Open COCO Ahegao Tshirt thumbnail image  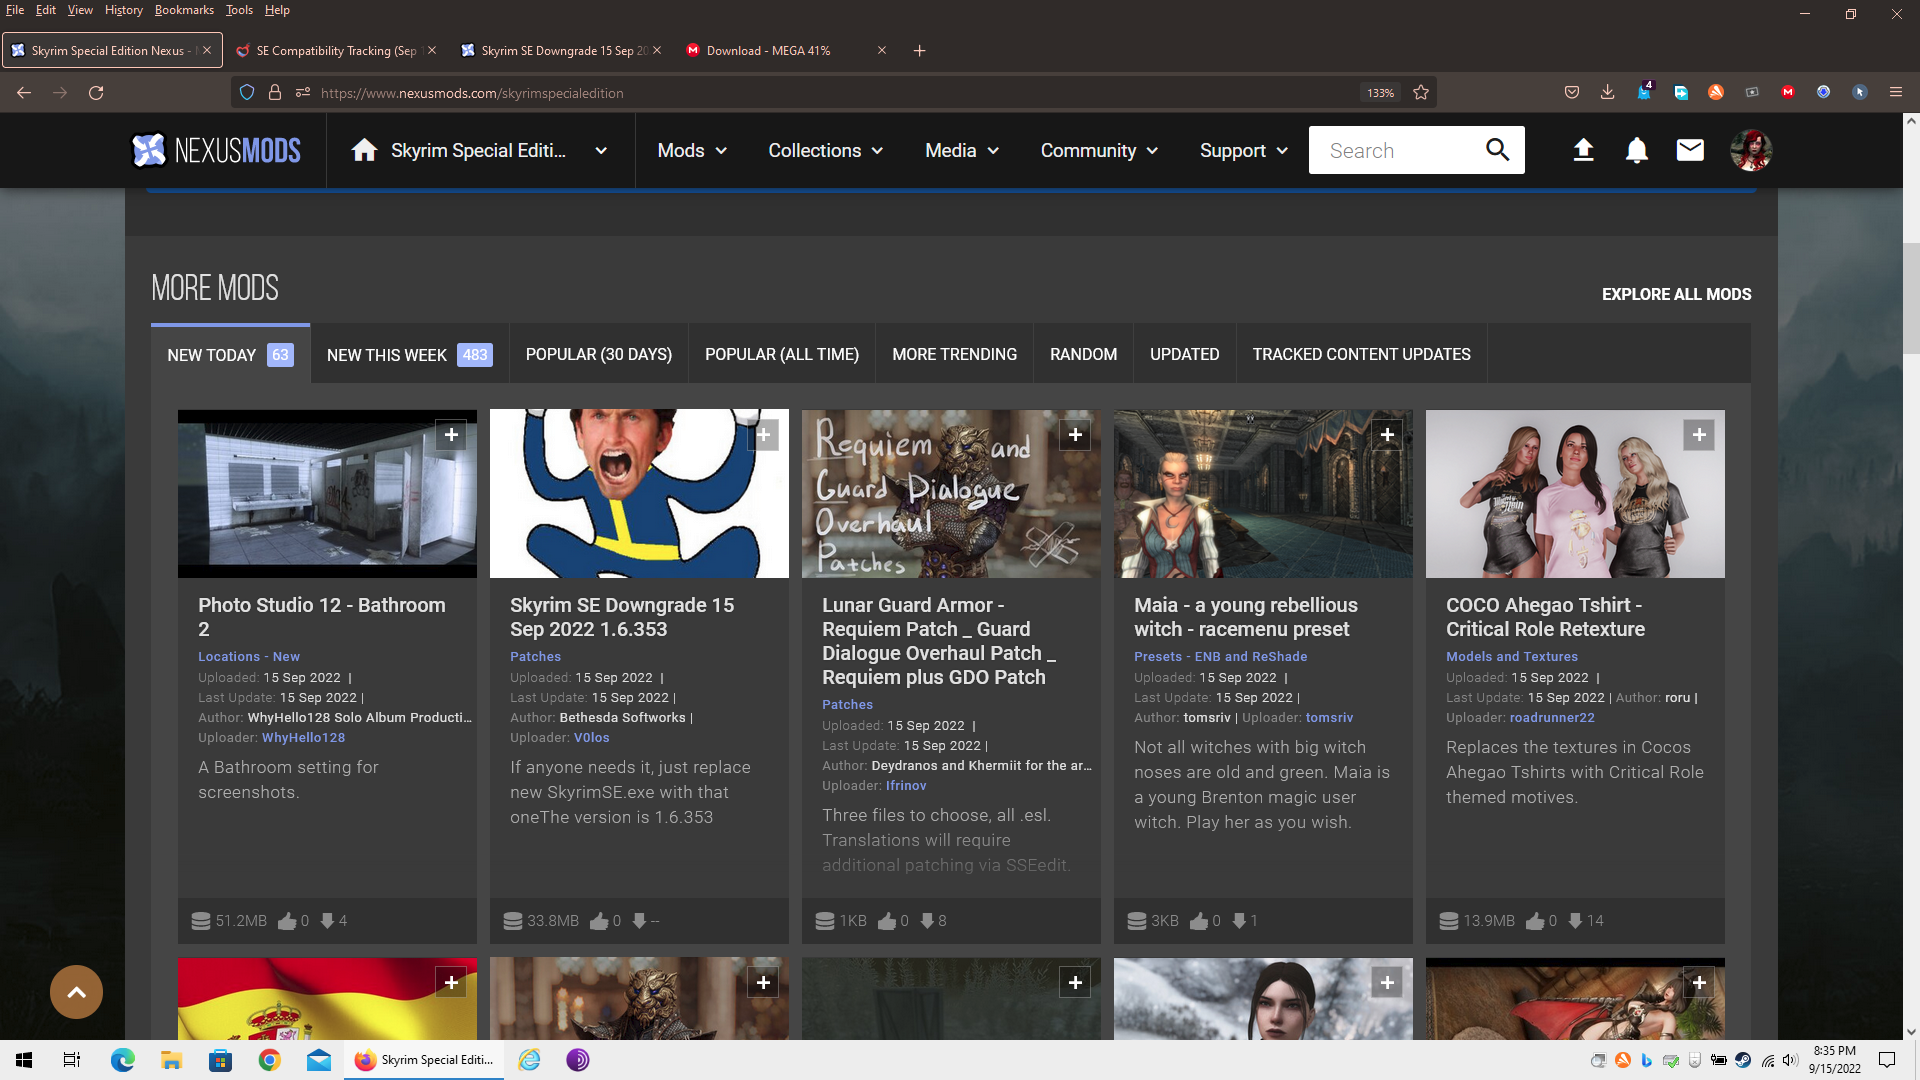tap(1575, 494)
